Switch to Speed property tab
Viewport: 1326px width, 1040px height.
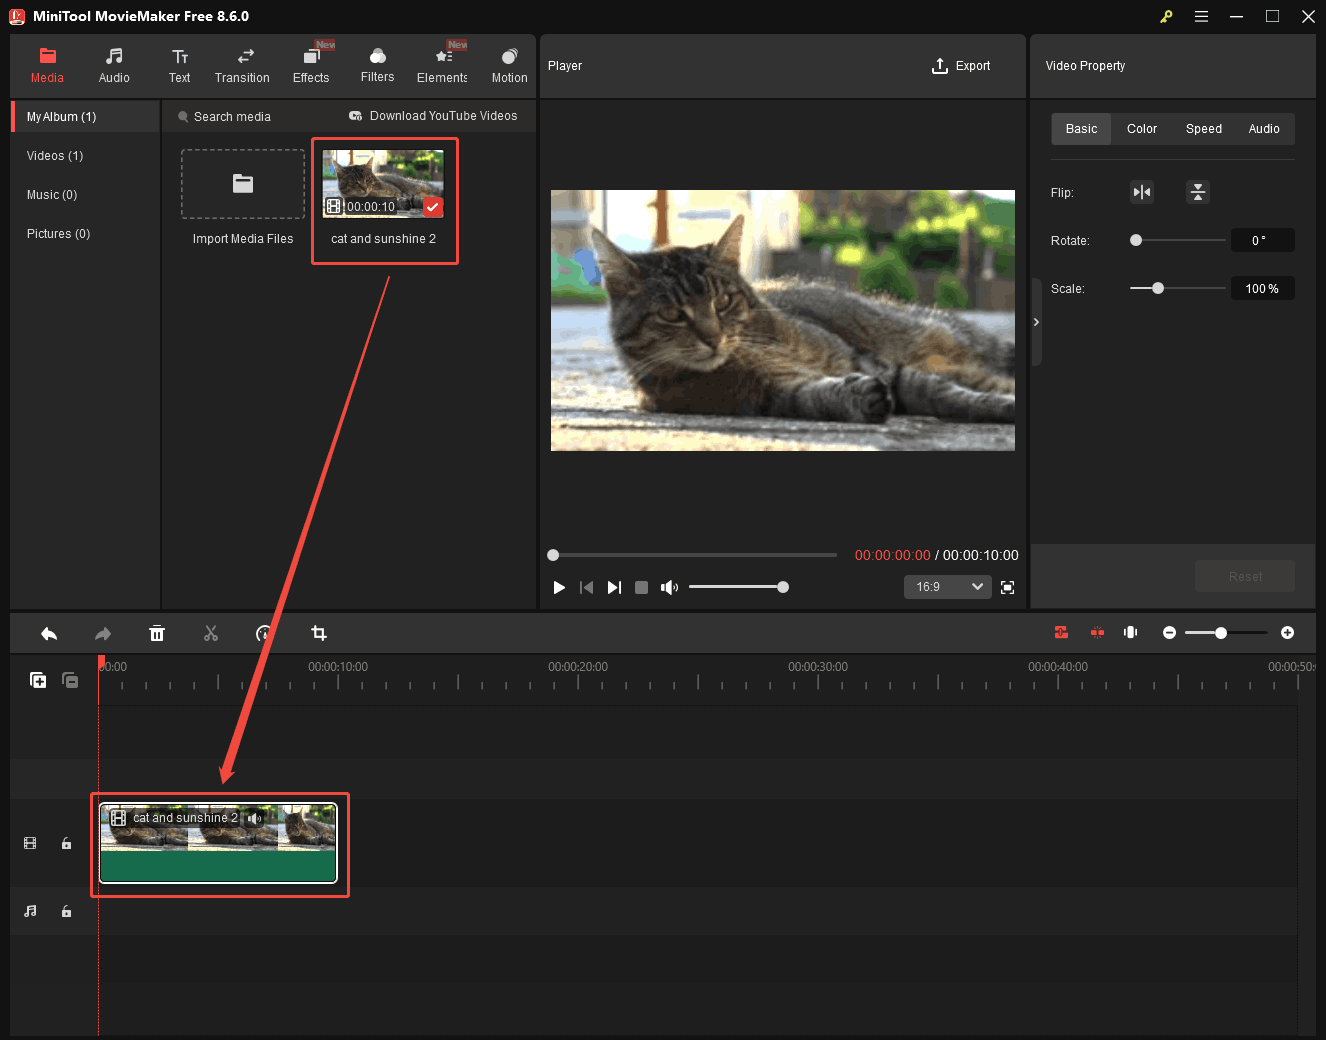pyautogui.click(x=1204, y=129)
